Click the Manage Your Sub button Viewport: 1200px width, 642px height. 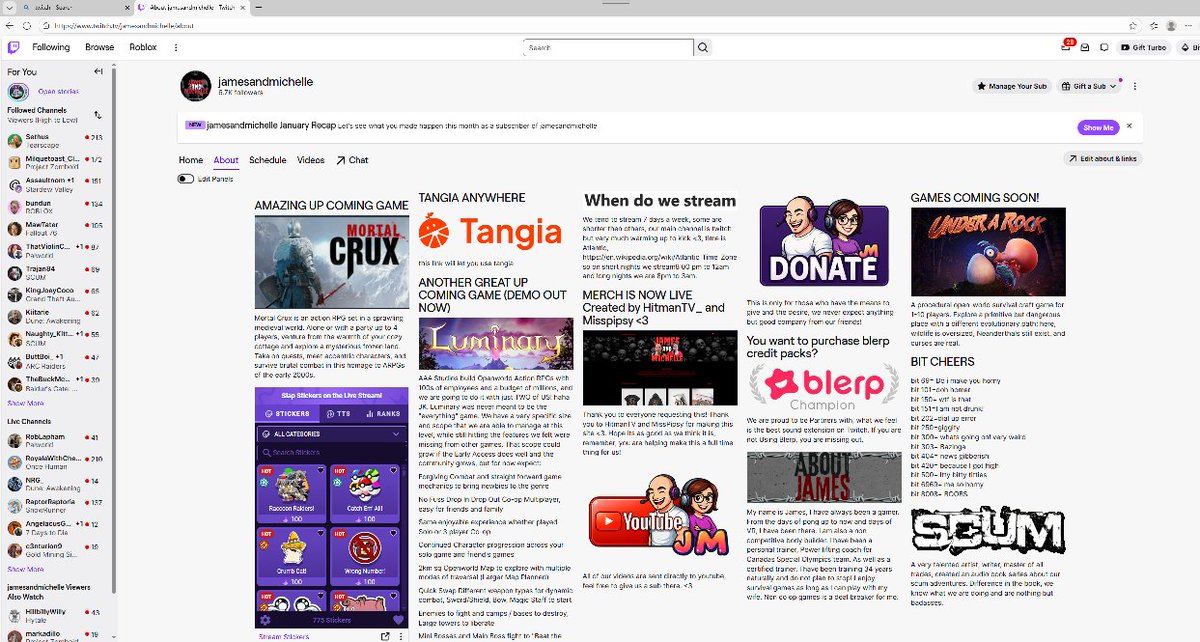point(1012,86)
